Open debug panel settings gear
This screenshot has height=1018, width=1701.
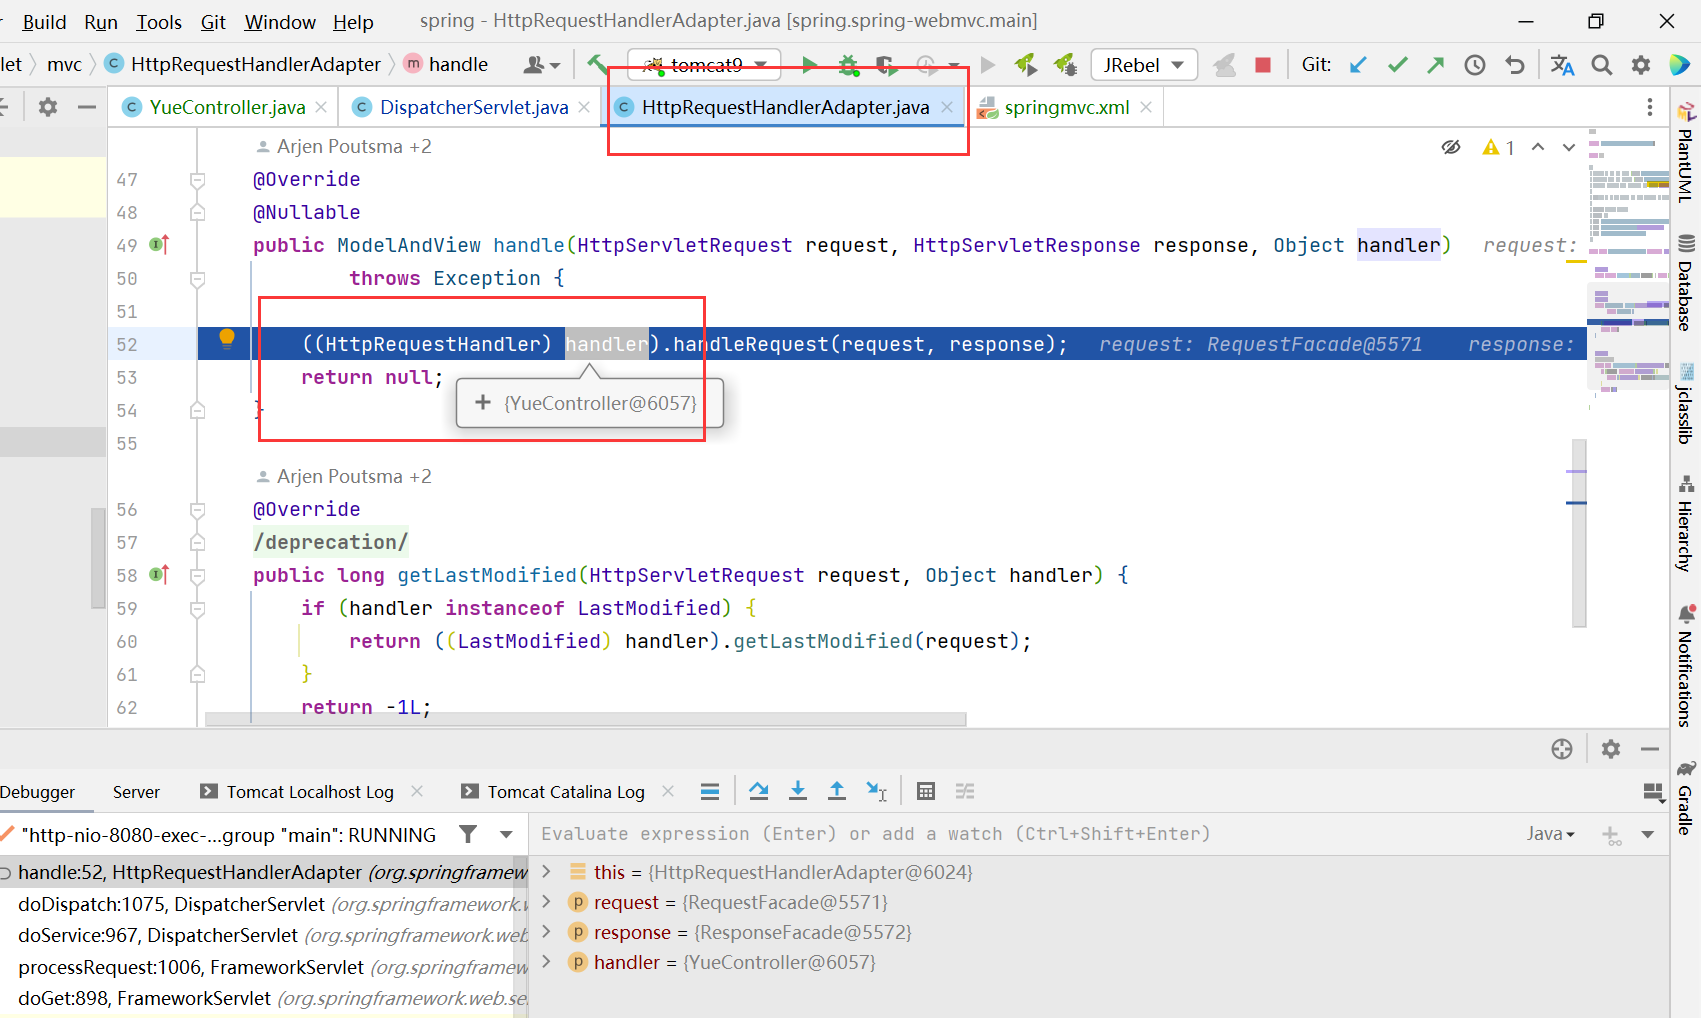1611,749
